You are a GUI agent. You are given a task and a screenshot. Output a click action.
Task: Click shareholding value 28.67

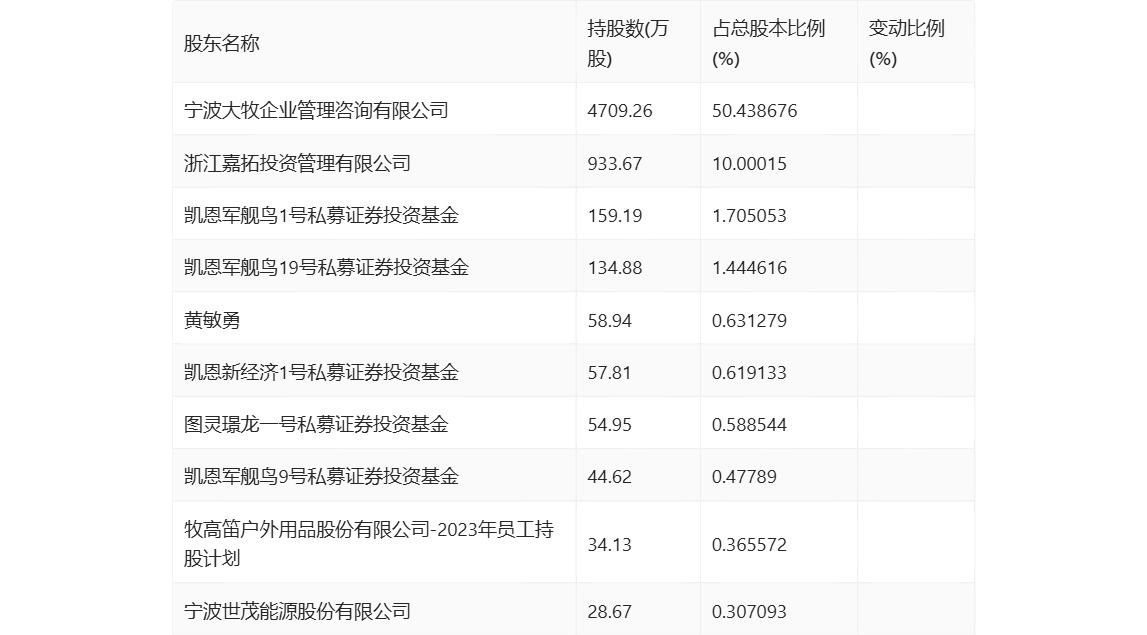[609, 612]
